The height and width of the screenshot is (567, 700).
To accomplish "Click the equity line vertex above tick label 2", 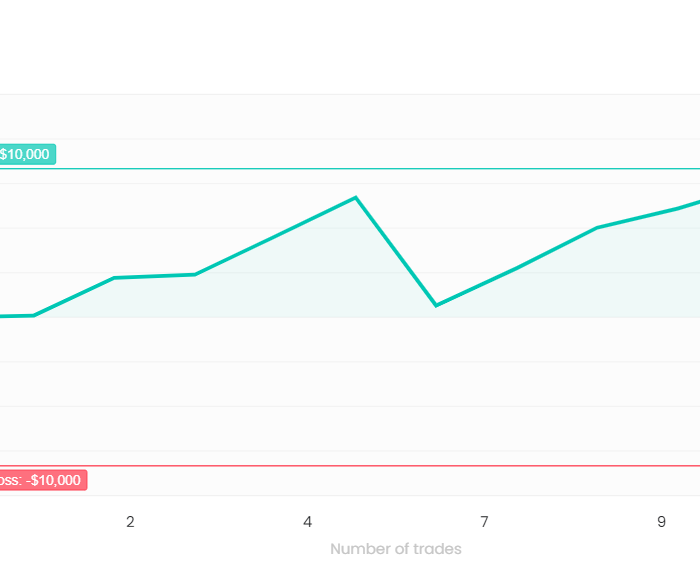I will [115, 278].
